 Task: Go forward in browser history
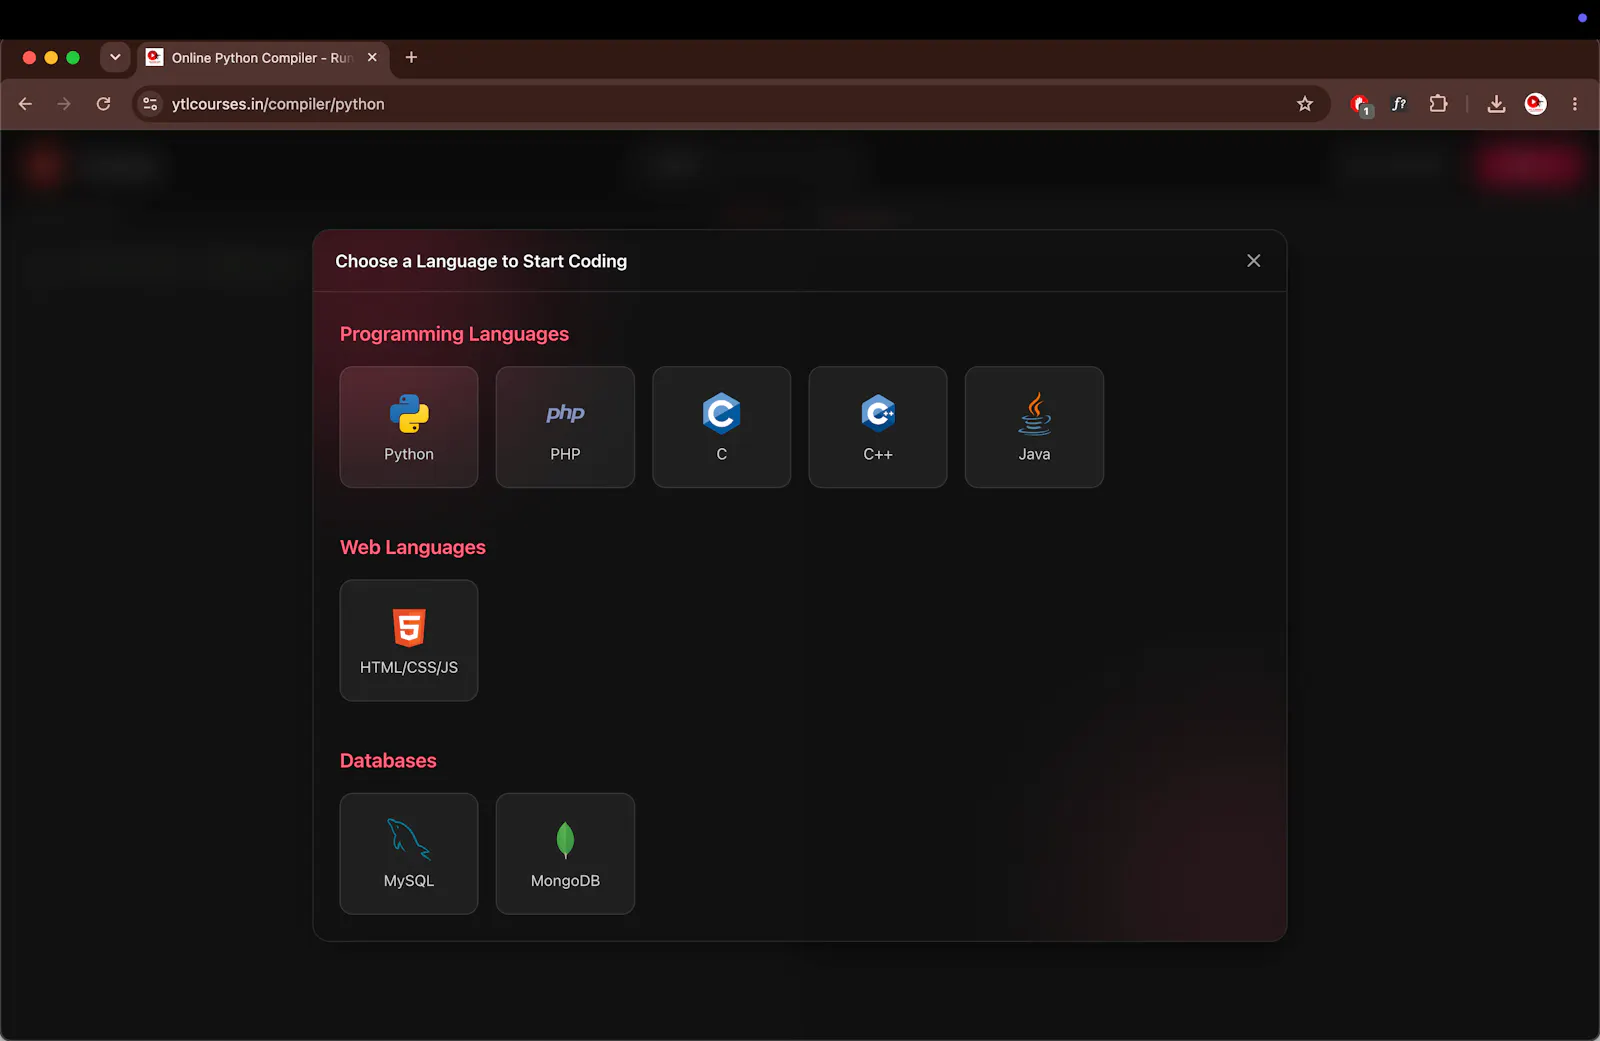(64, 104)
